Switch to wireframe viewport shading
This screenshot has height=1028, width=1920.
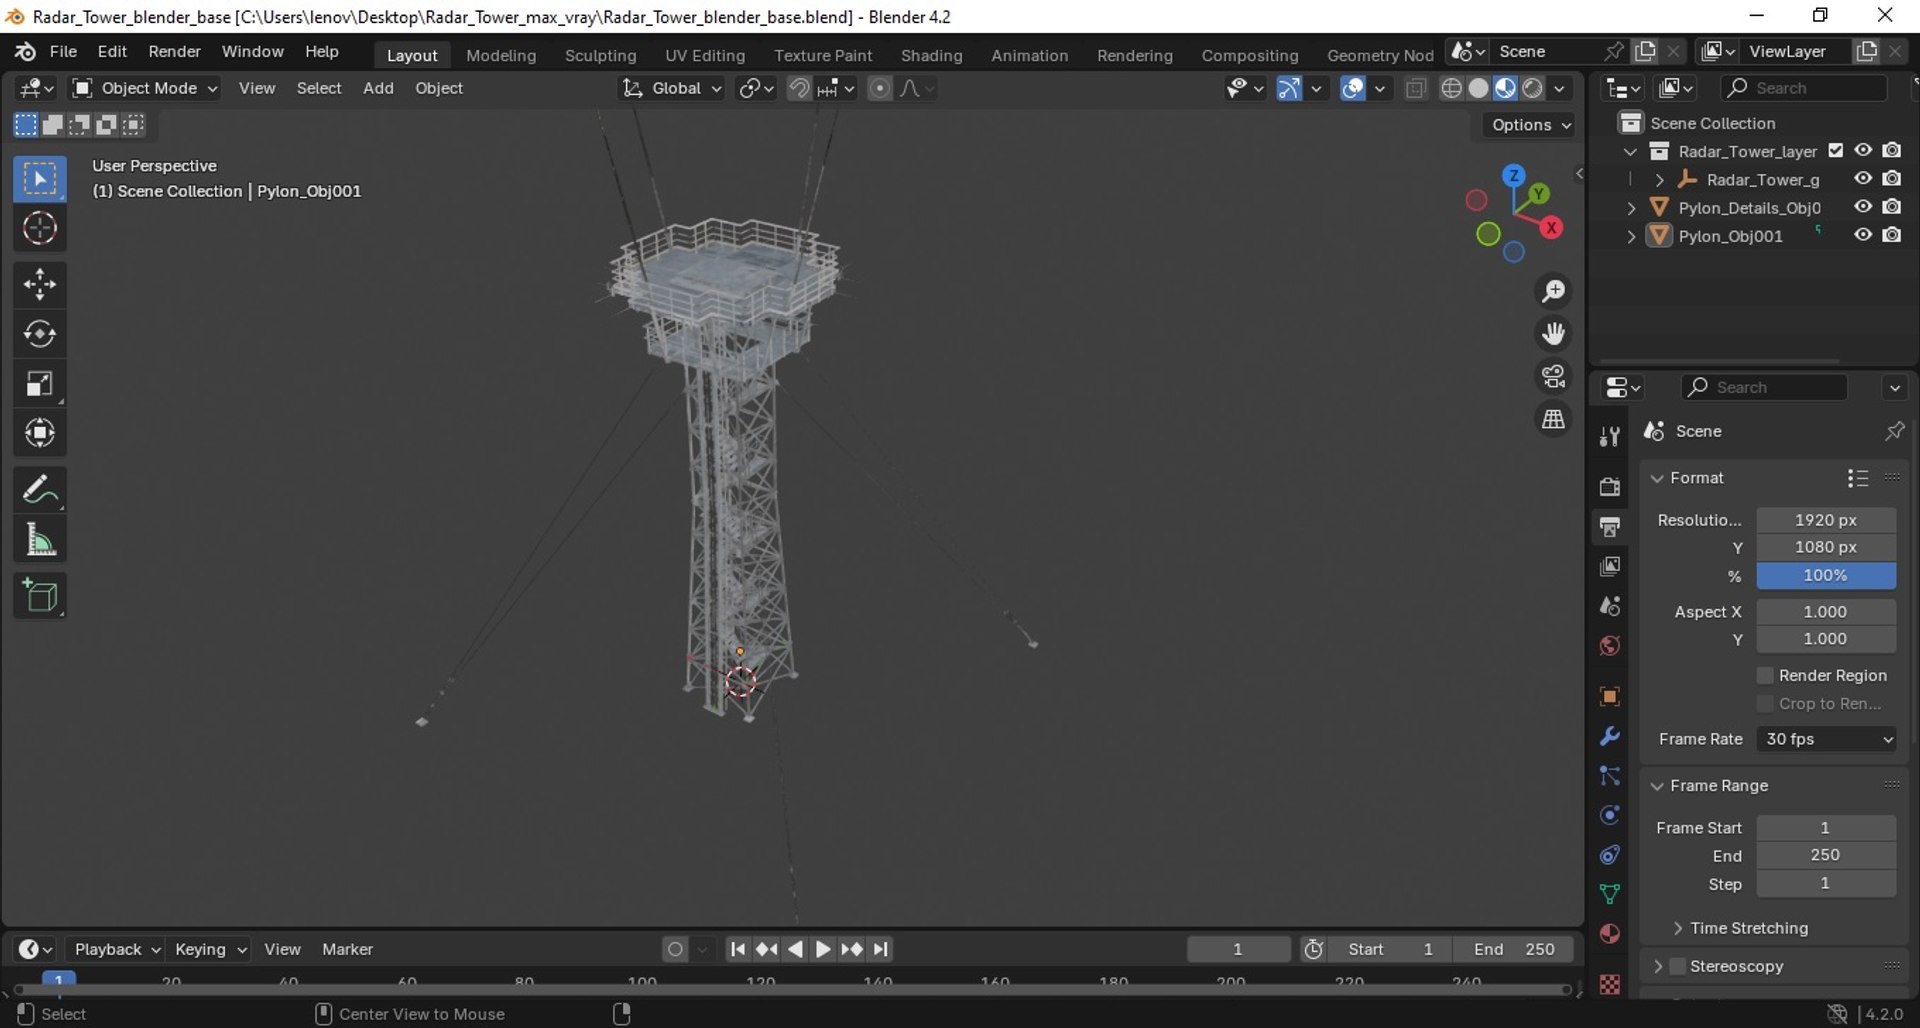(x=1451, y=88)
